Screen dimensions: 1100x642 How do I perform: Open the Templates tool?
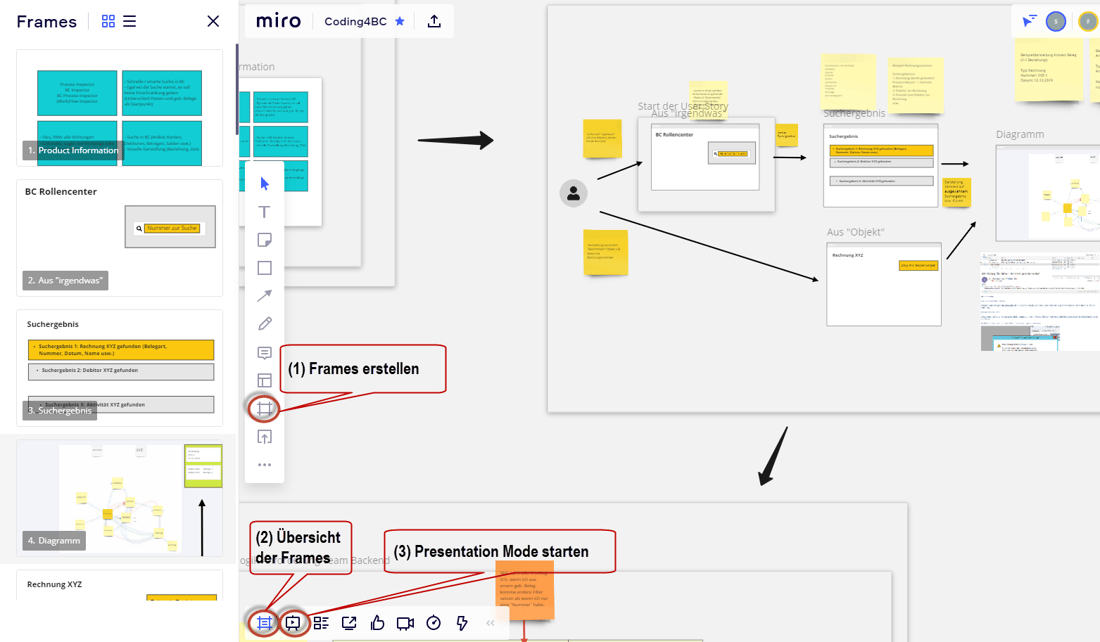[x=264, y=380]
